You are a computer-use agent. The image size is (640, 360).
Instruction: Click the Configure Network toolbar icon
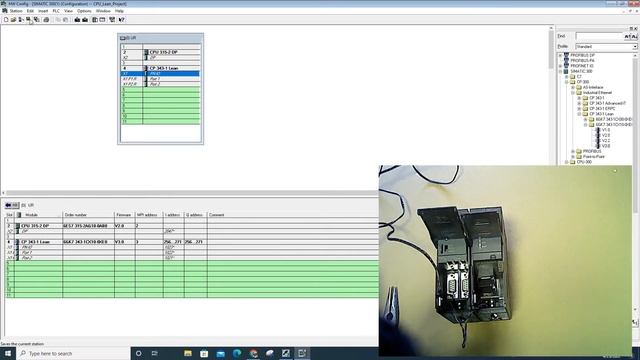(112, 20)
